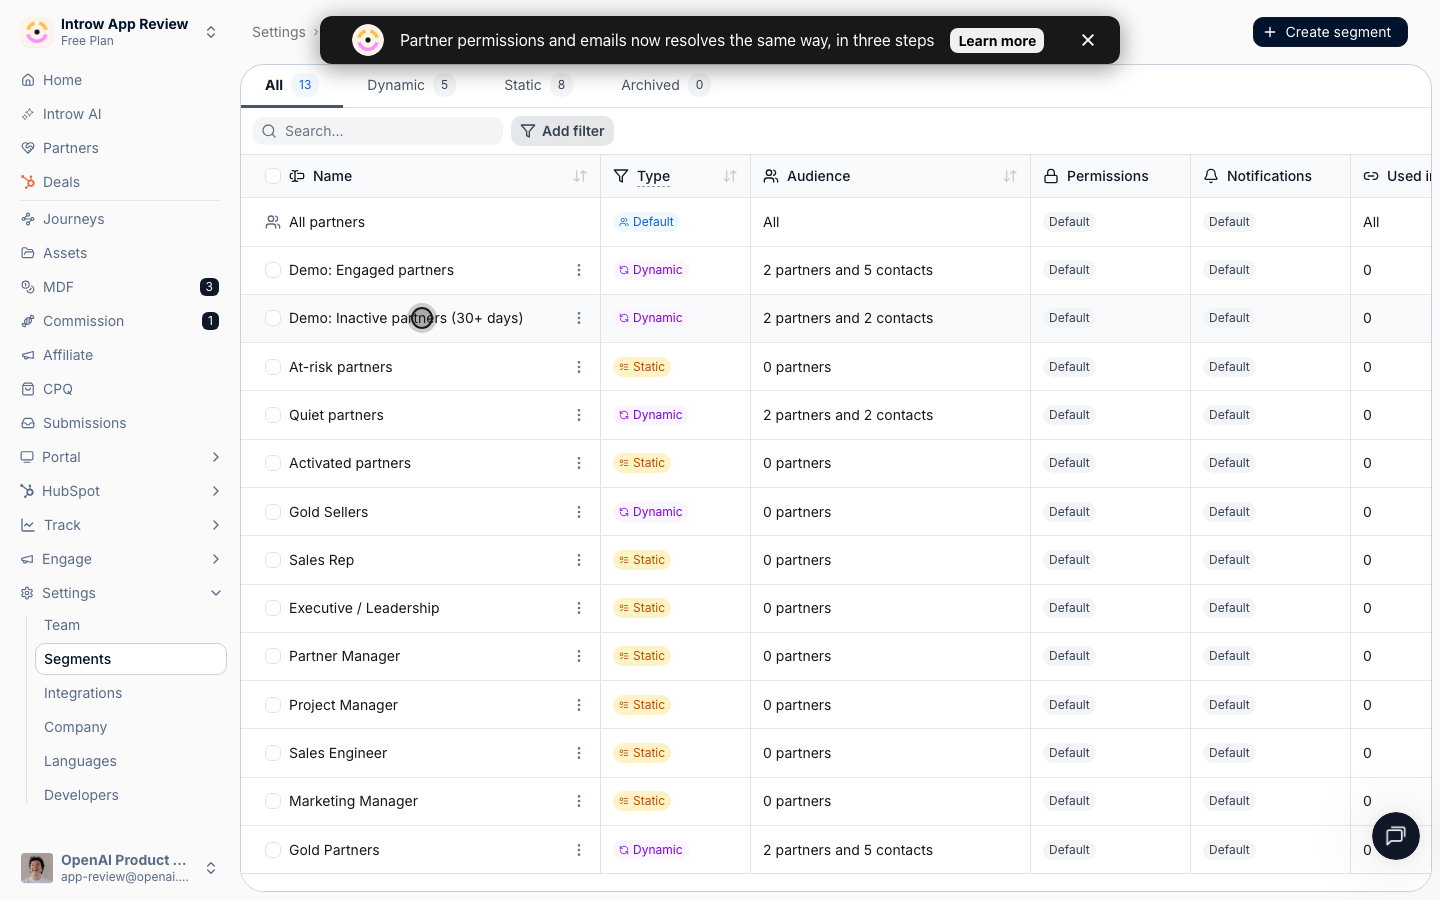
Task: Switch to the Archived tab
Action: (x=665, y=85)
